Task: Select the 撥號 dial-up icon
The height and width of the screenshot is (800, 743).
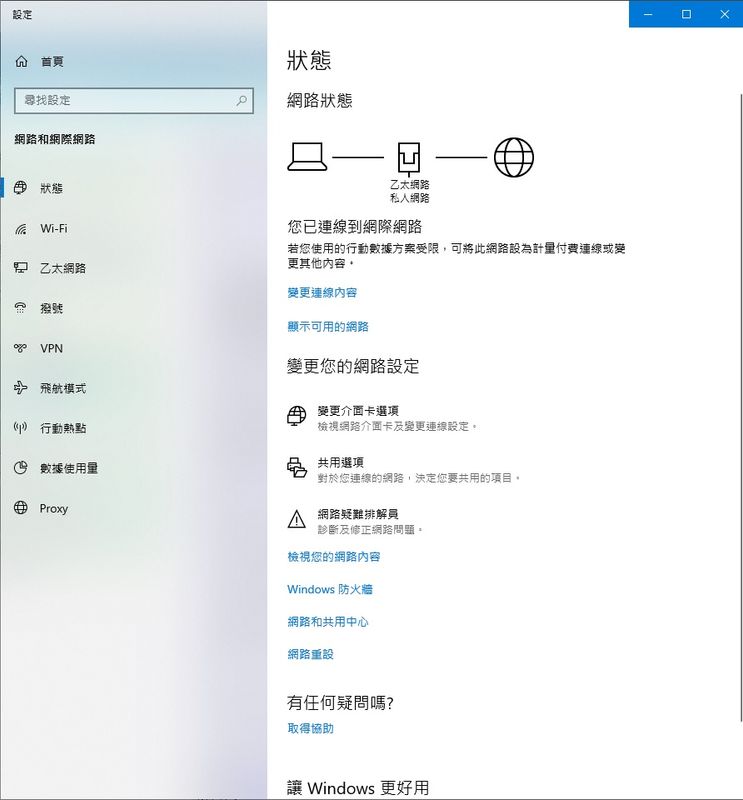Action: pos(21,308)
